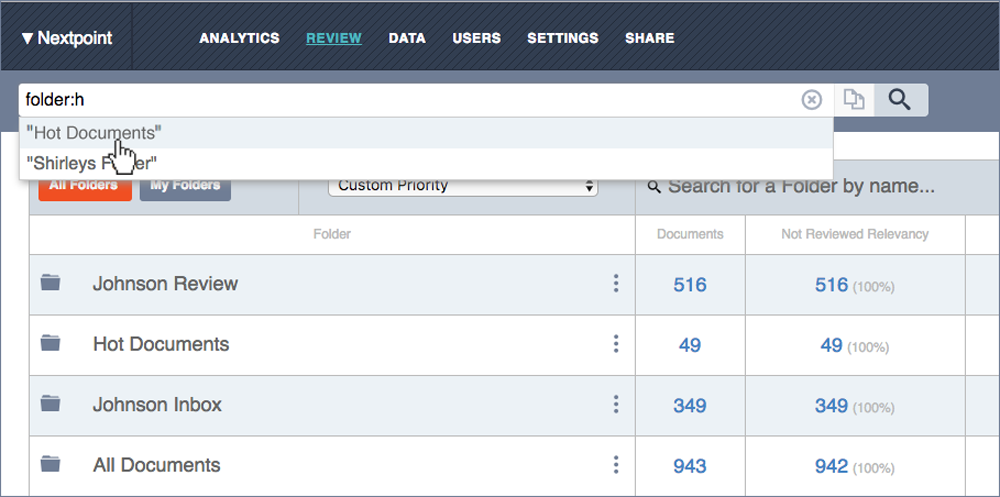Open All Documents options menu (three dots)
The image size is (1000, 497).
coord(615,464)
